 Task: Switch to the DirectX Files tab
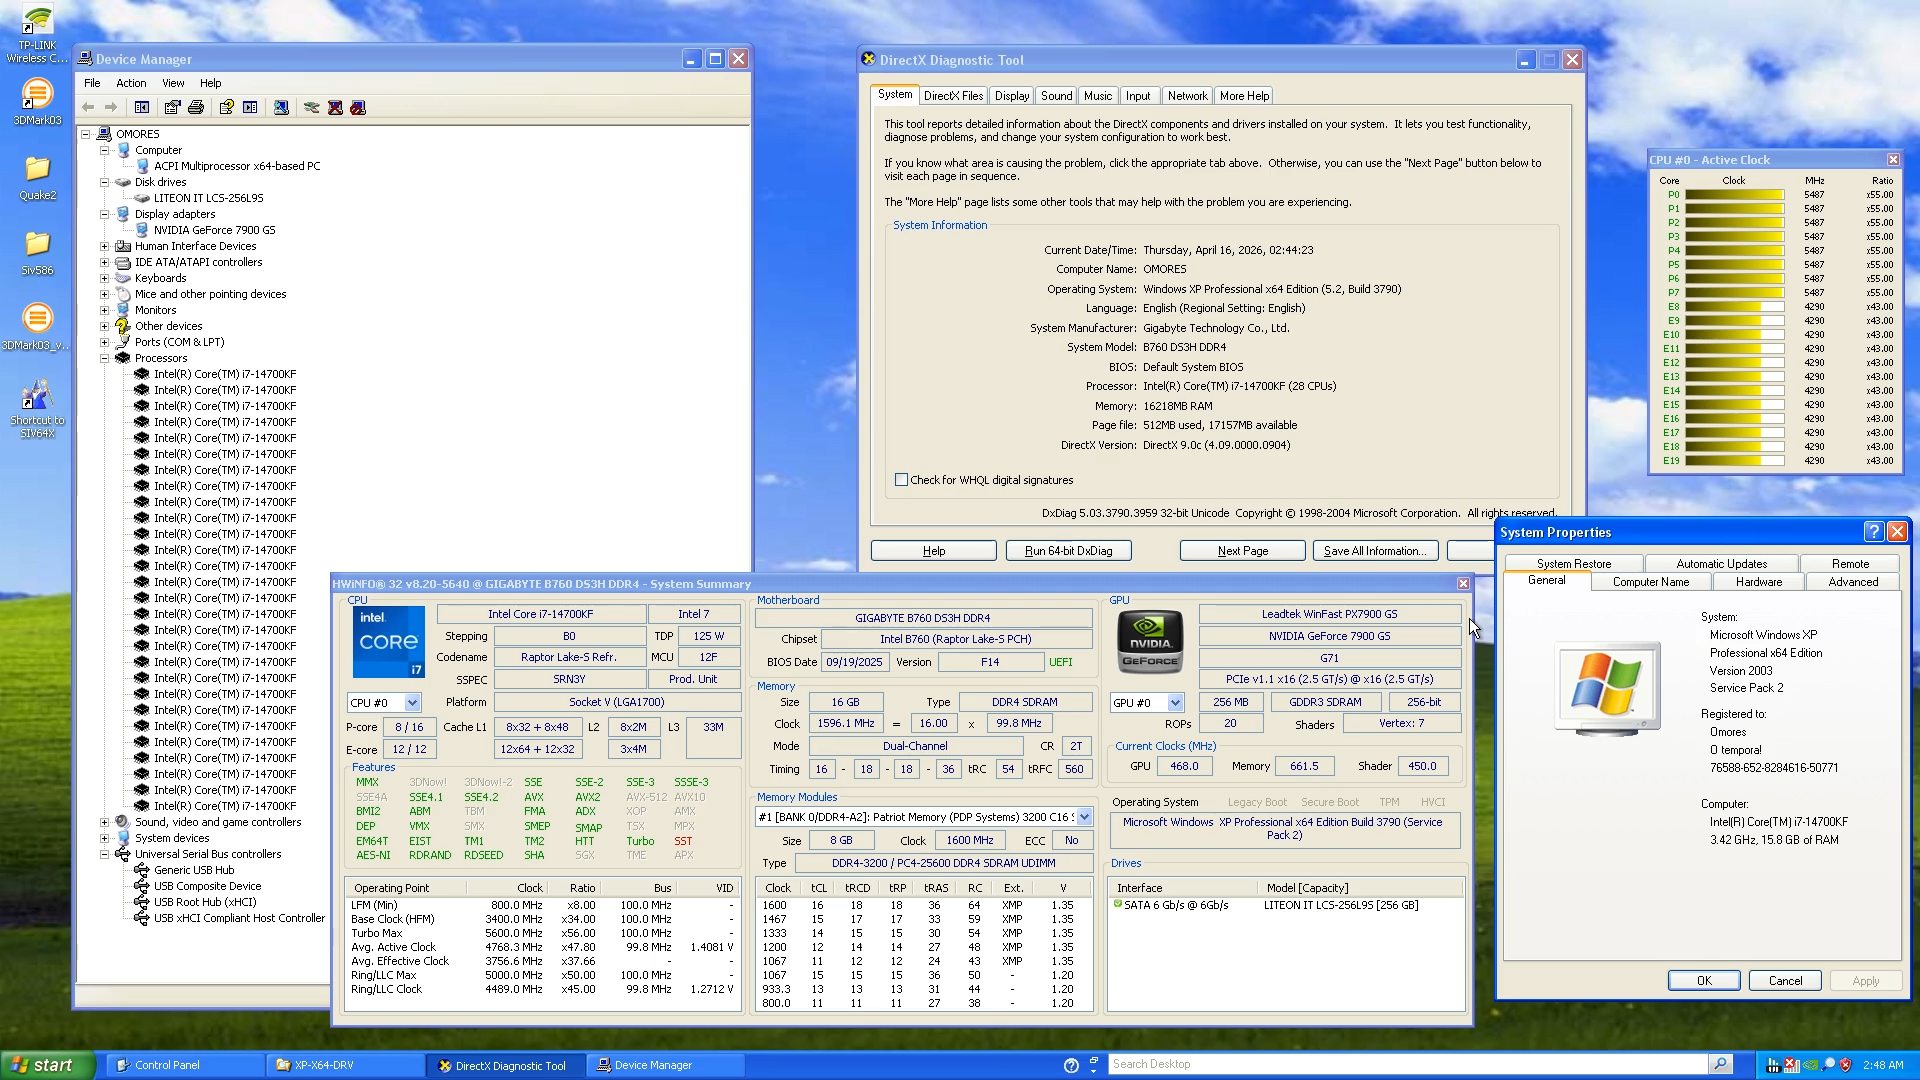click(953, 96)
